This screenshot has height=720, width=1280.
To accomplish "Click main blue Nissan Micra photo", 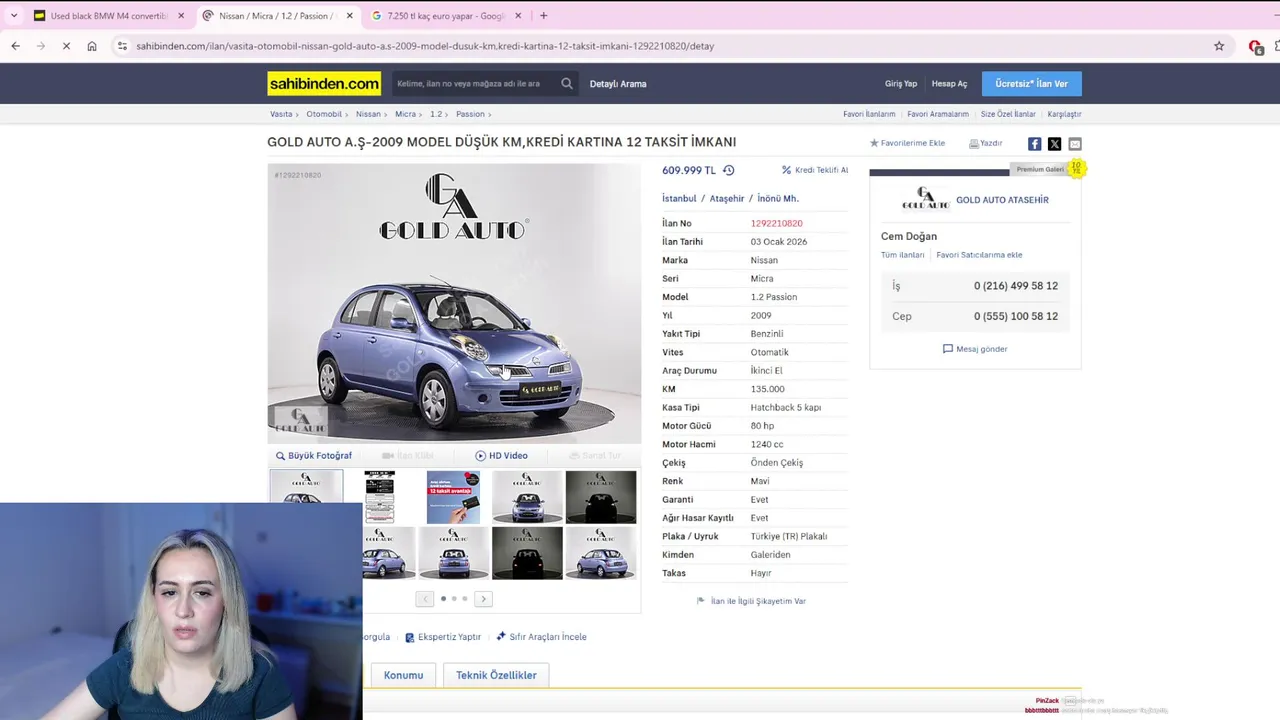I will click(454, 303).
